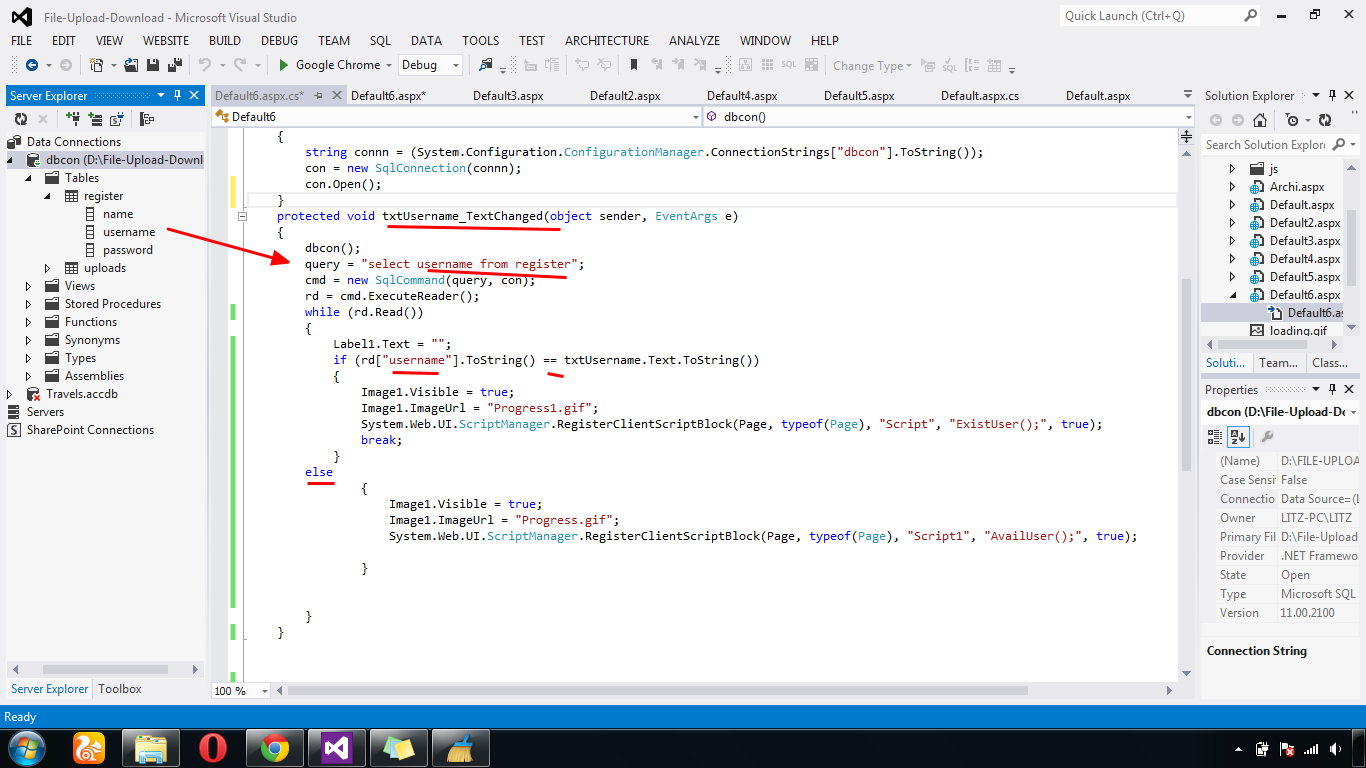Click the Undo icon in the toolbar
The image size is (1366, 768).
tap(205, 65)
